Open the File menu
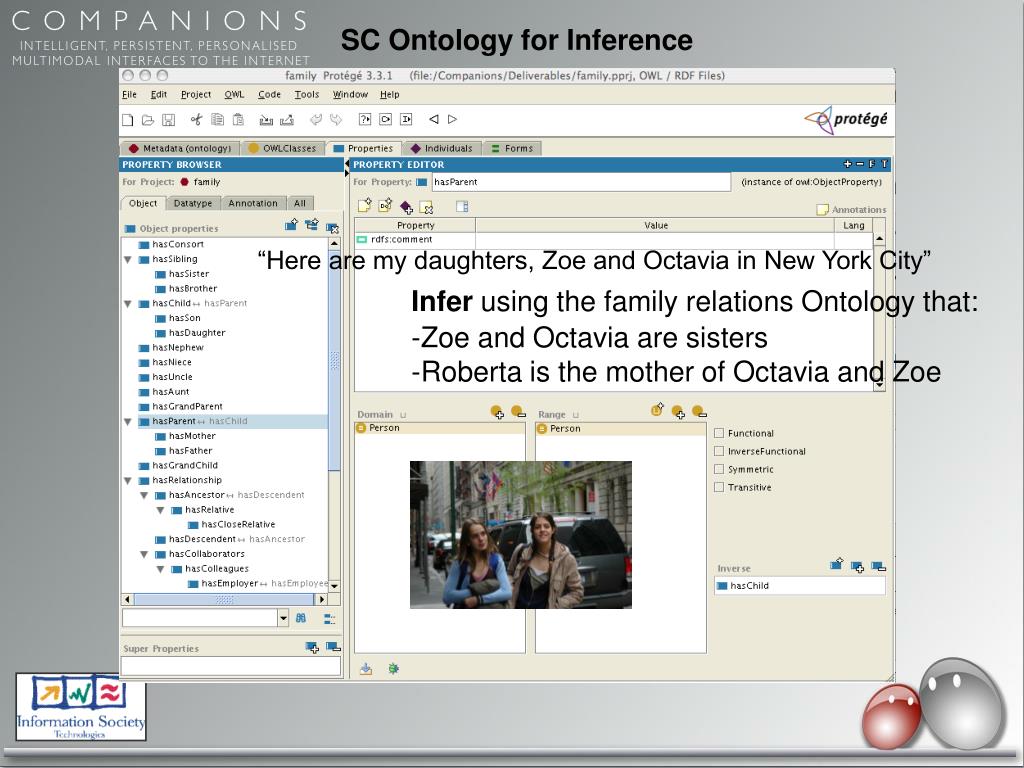This screenshot has width=1024, height=768. point(129,95)
